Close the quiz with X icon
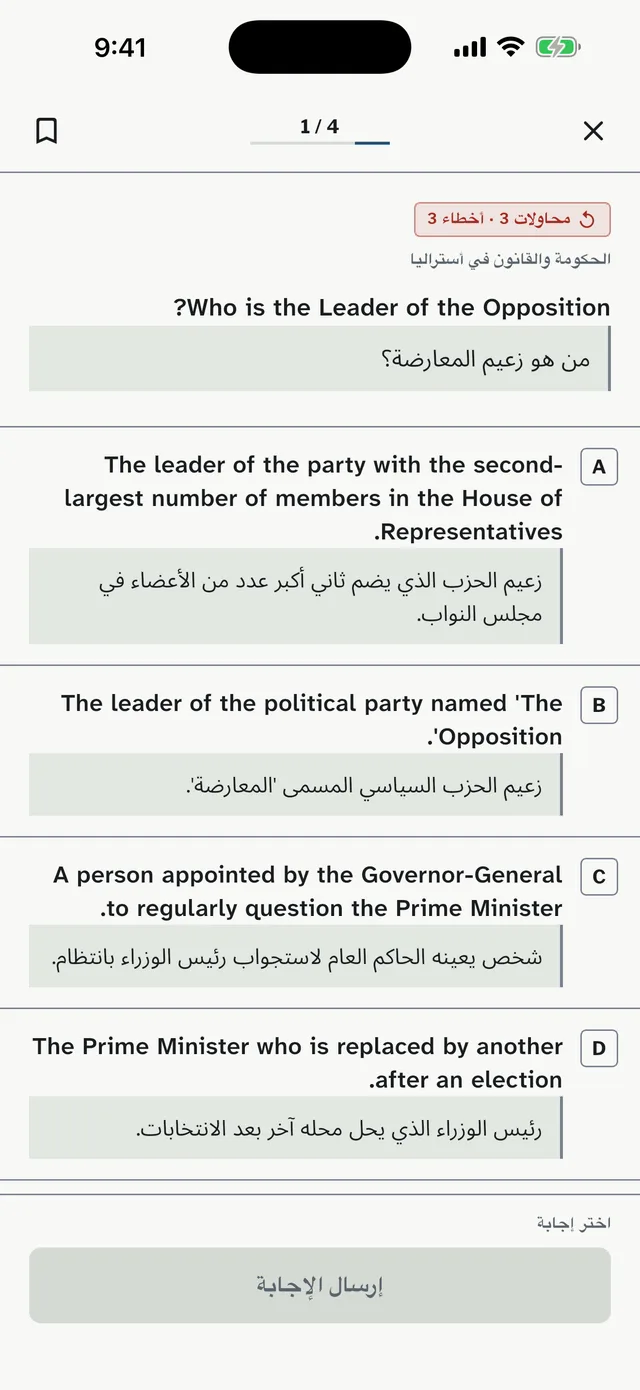This screenshot has width=640, height=1390. tap(593, 131)
